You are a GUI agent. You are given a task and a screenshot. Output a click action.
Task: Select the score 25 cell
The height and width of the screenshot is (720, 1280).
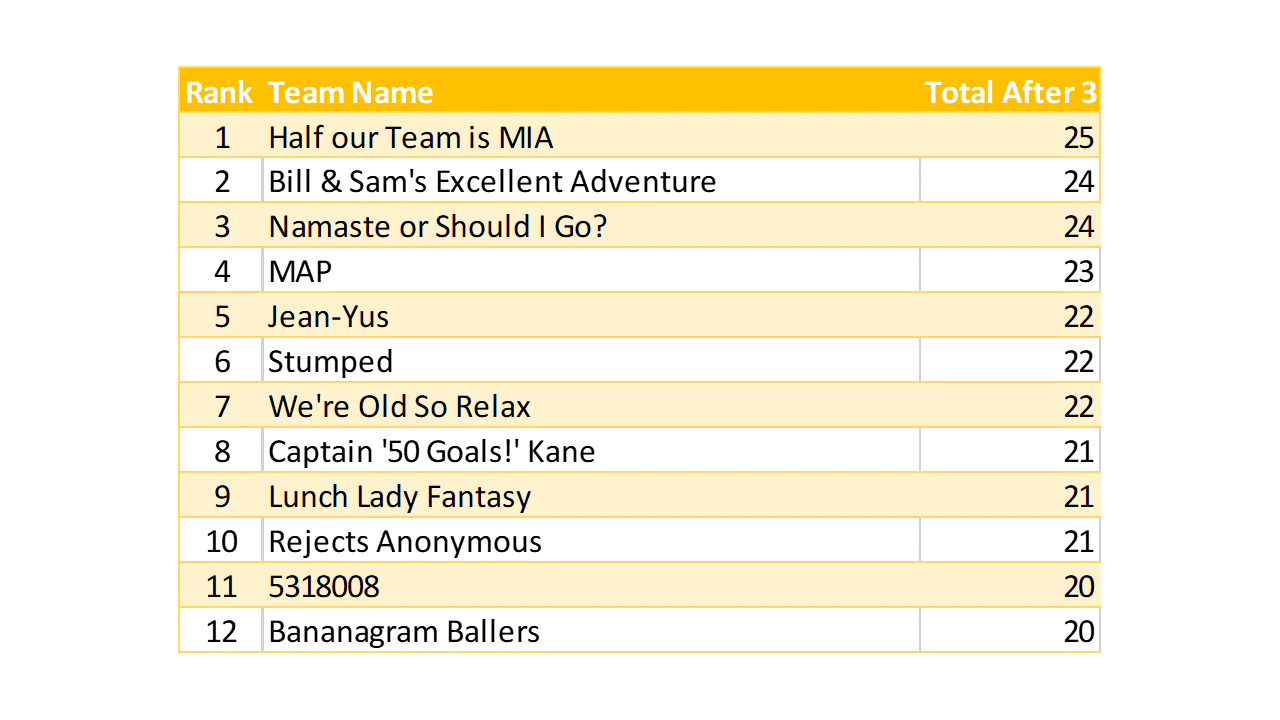[1078, 137]
